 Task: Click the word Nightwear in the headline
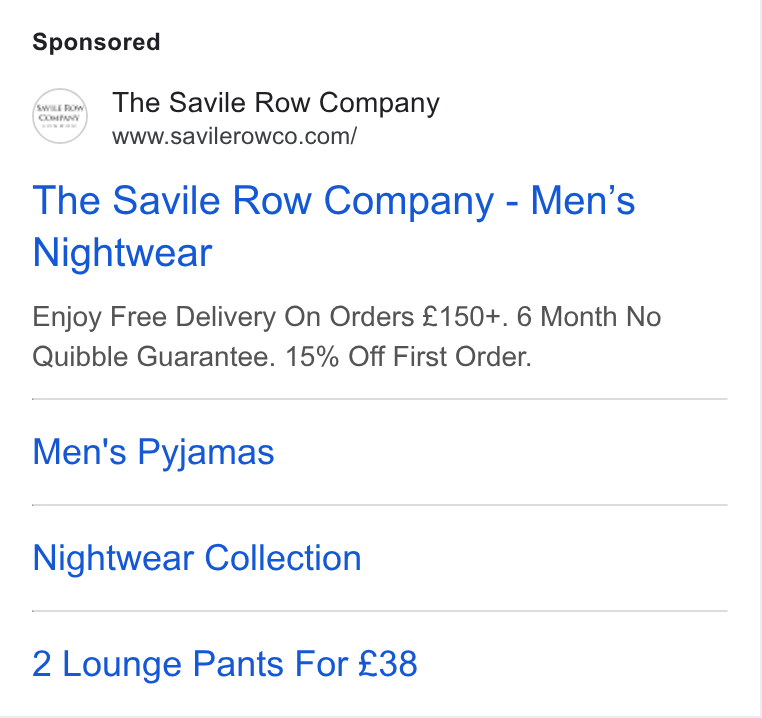(x=122, y=253)
